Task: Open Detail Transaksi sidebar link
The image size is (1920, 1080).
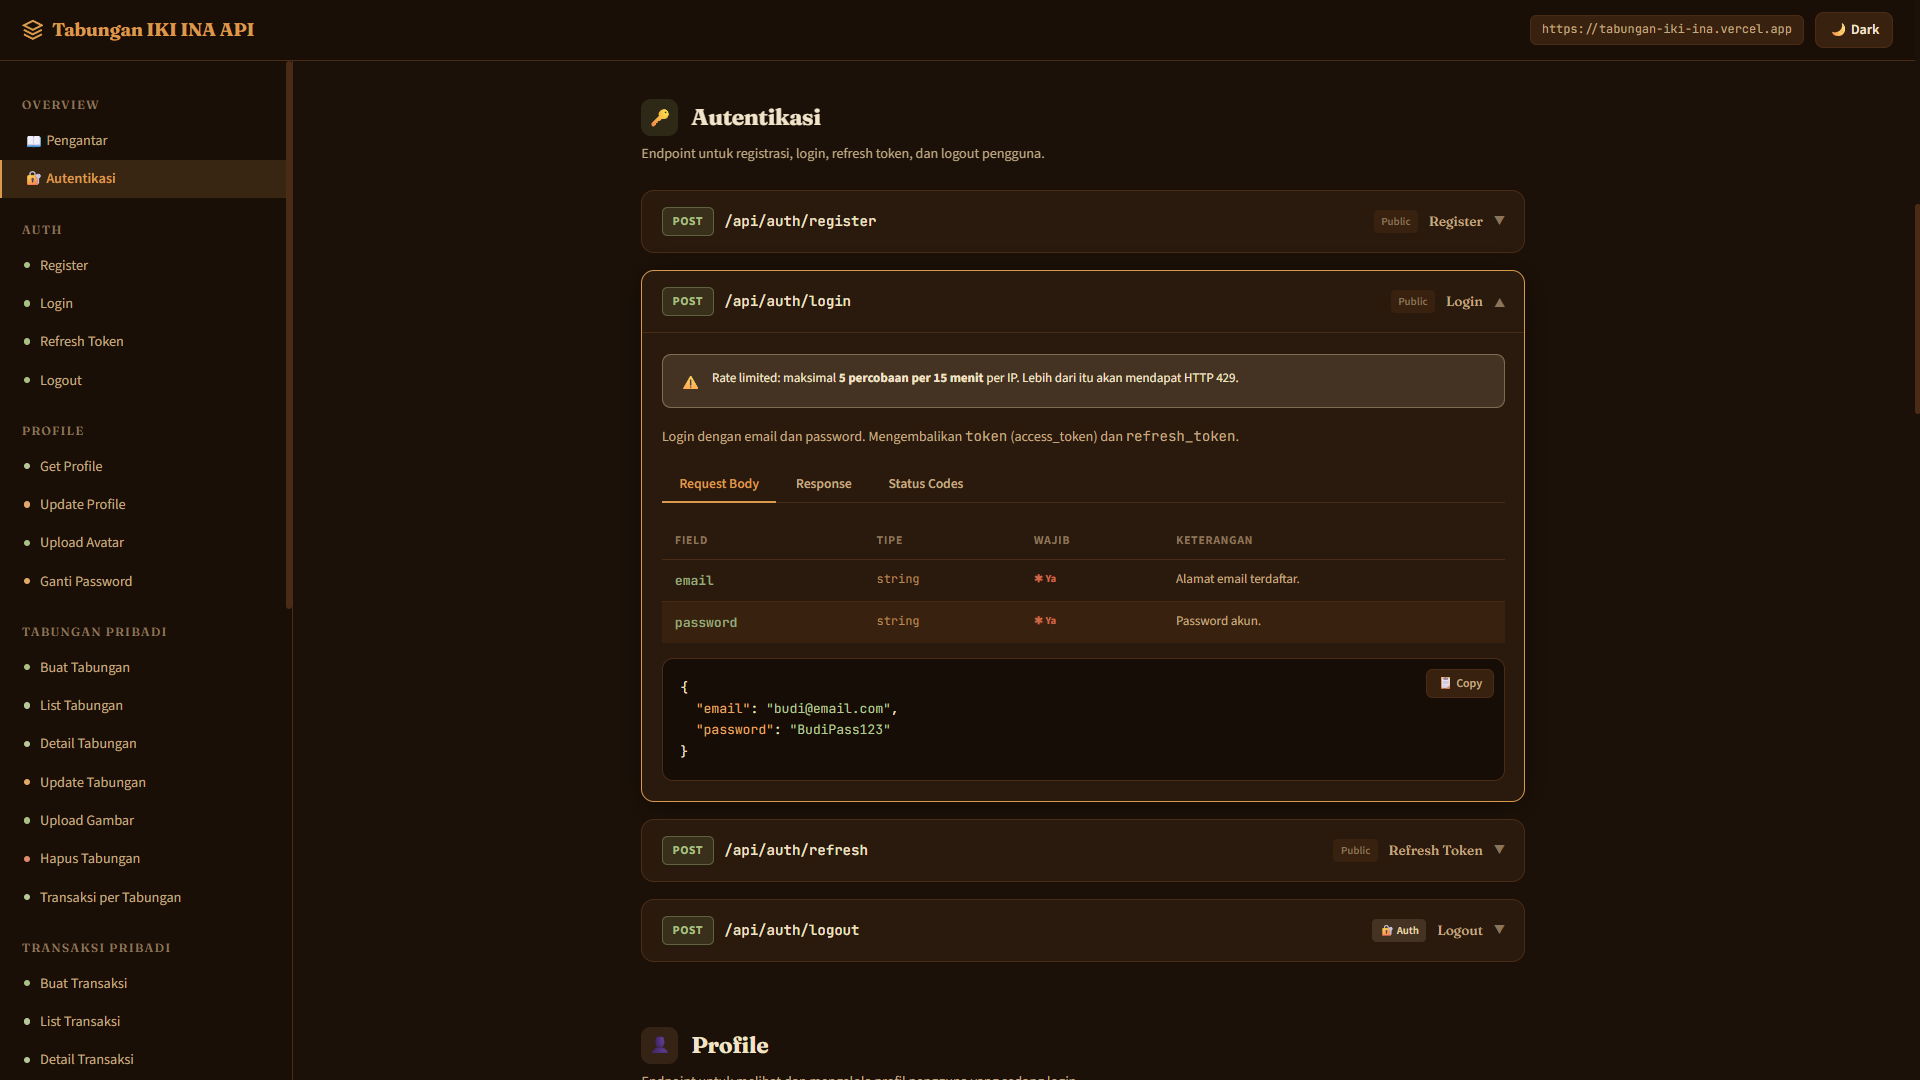Action: click(x=87, y=1060)
